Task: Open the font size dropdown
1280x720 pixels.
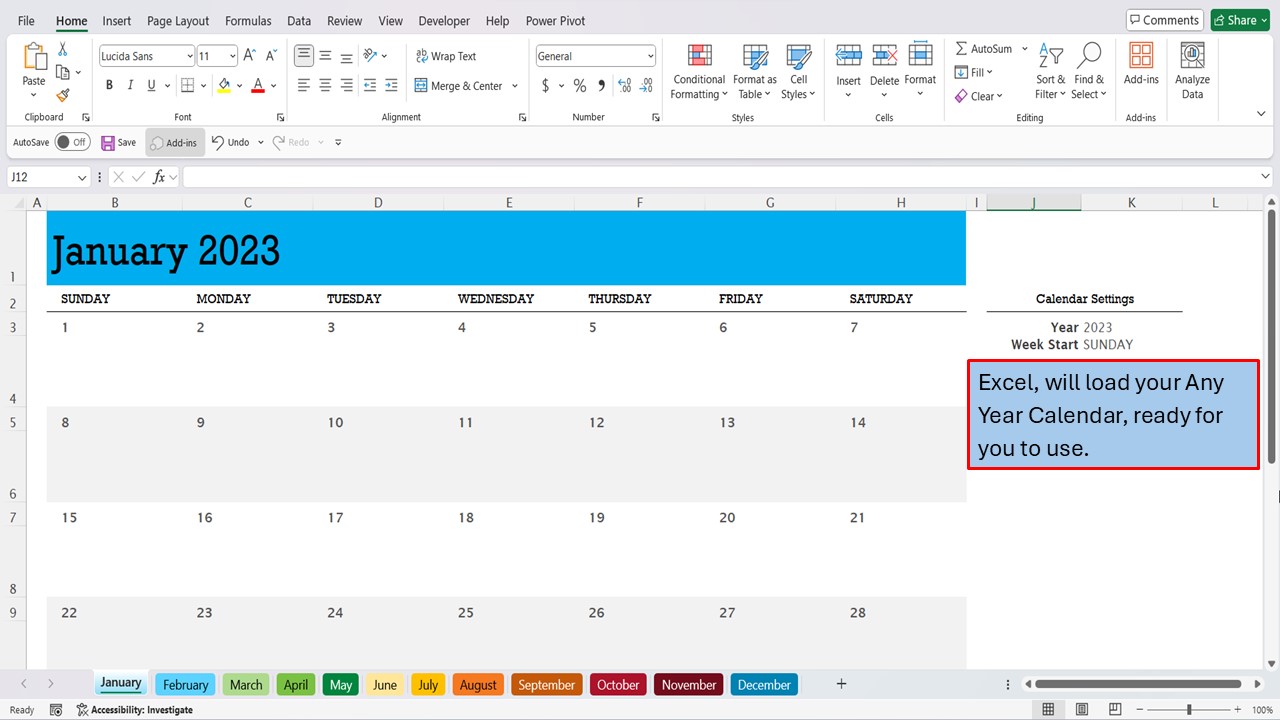Action: click(230, 55)
